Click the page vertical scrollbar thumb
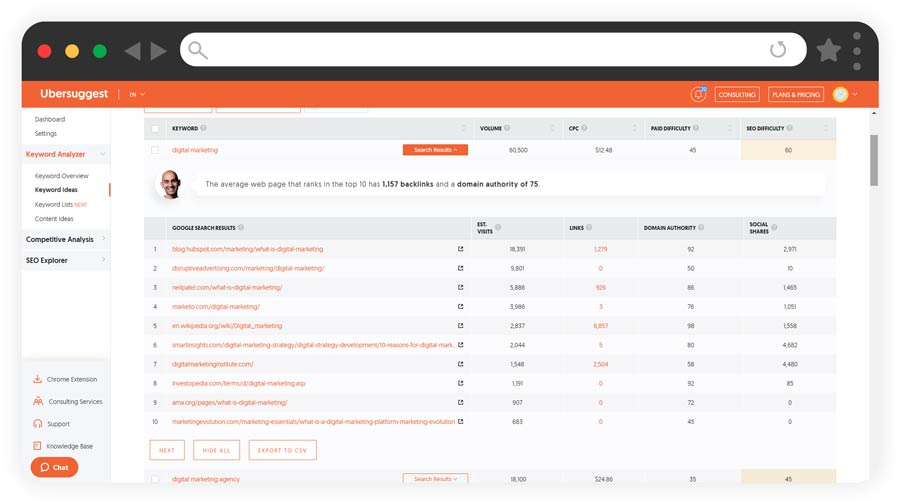This screenshot has width=900, height=504. (x=874, y=160)
